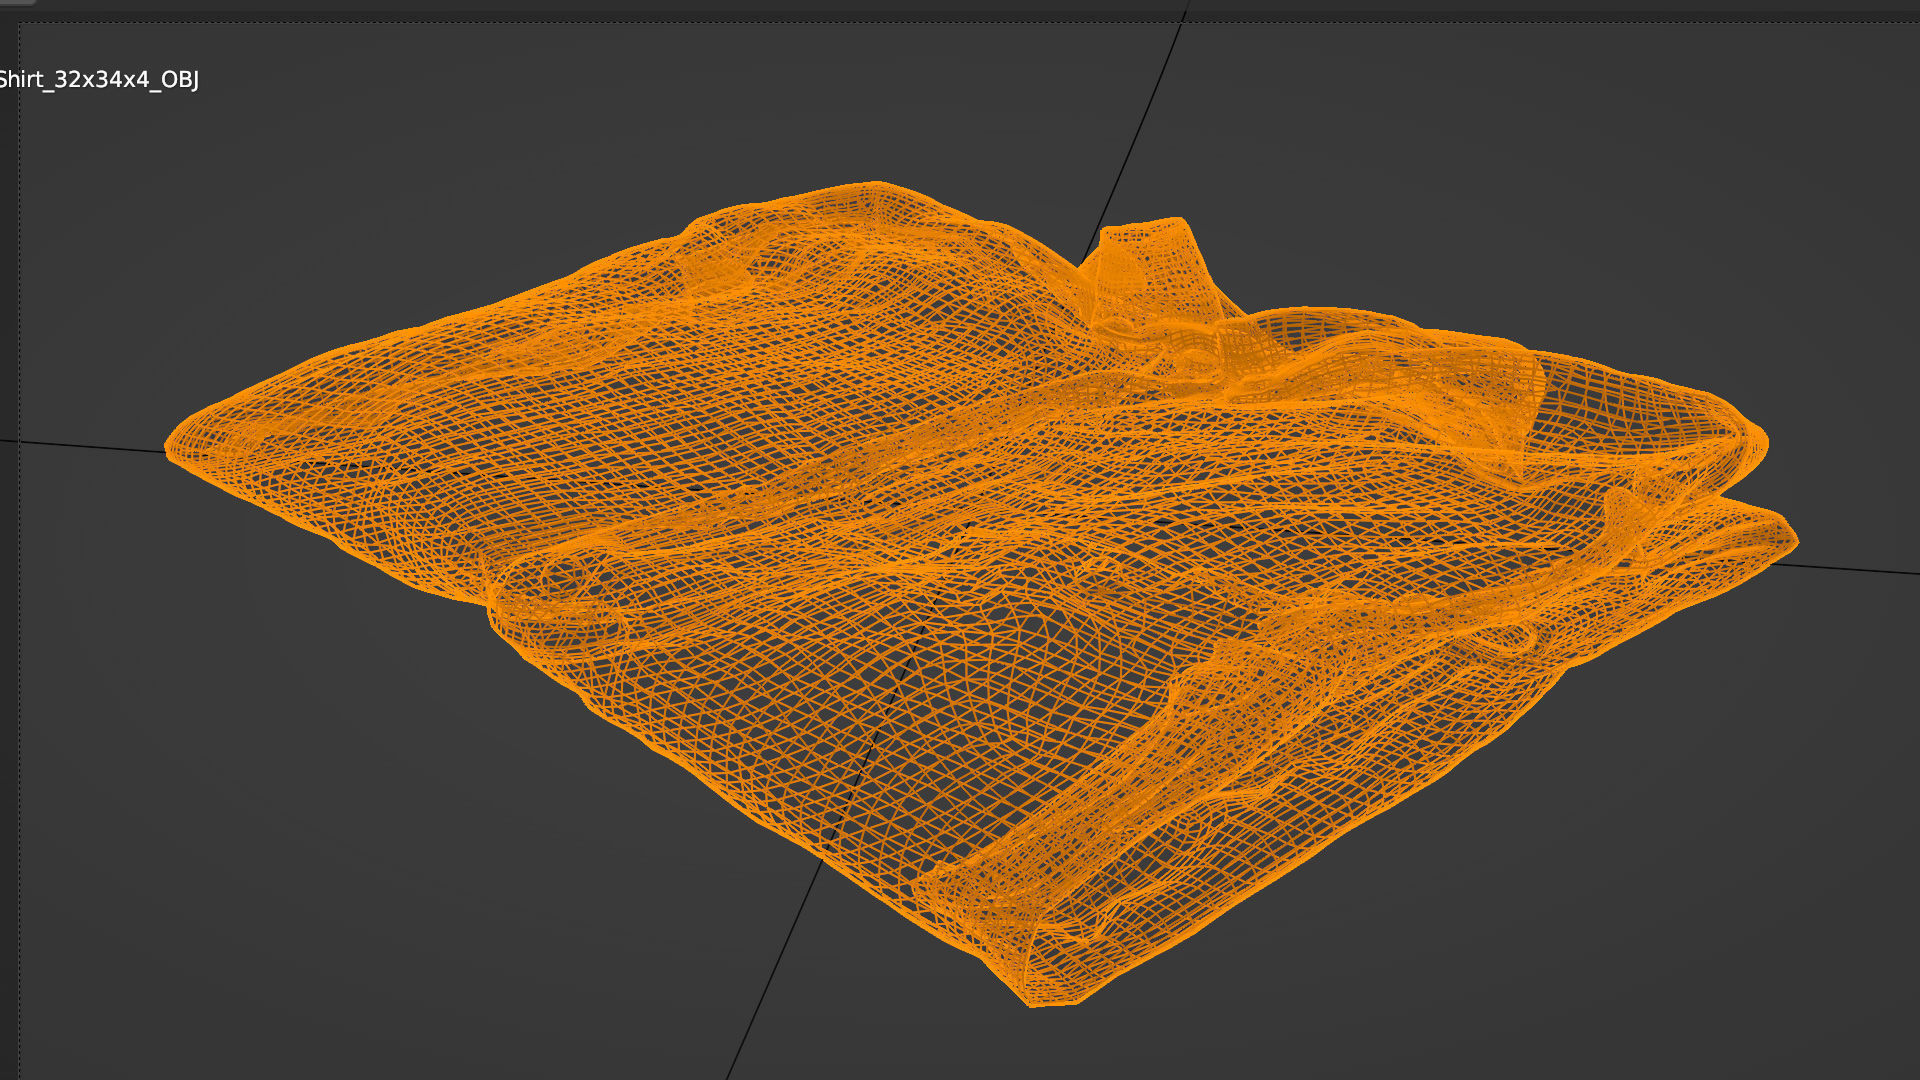Screen dimensions: 1920x1080
Task: Click the dashed viewport border on left
Action: click(x=19, y=600)
